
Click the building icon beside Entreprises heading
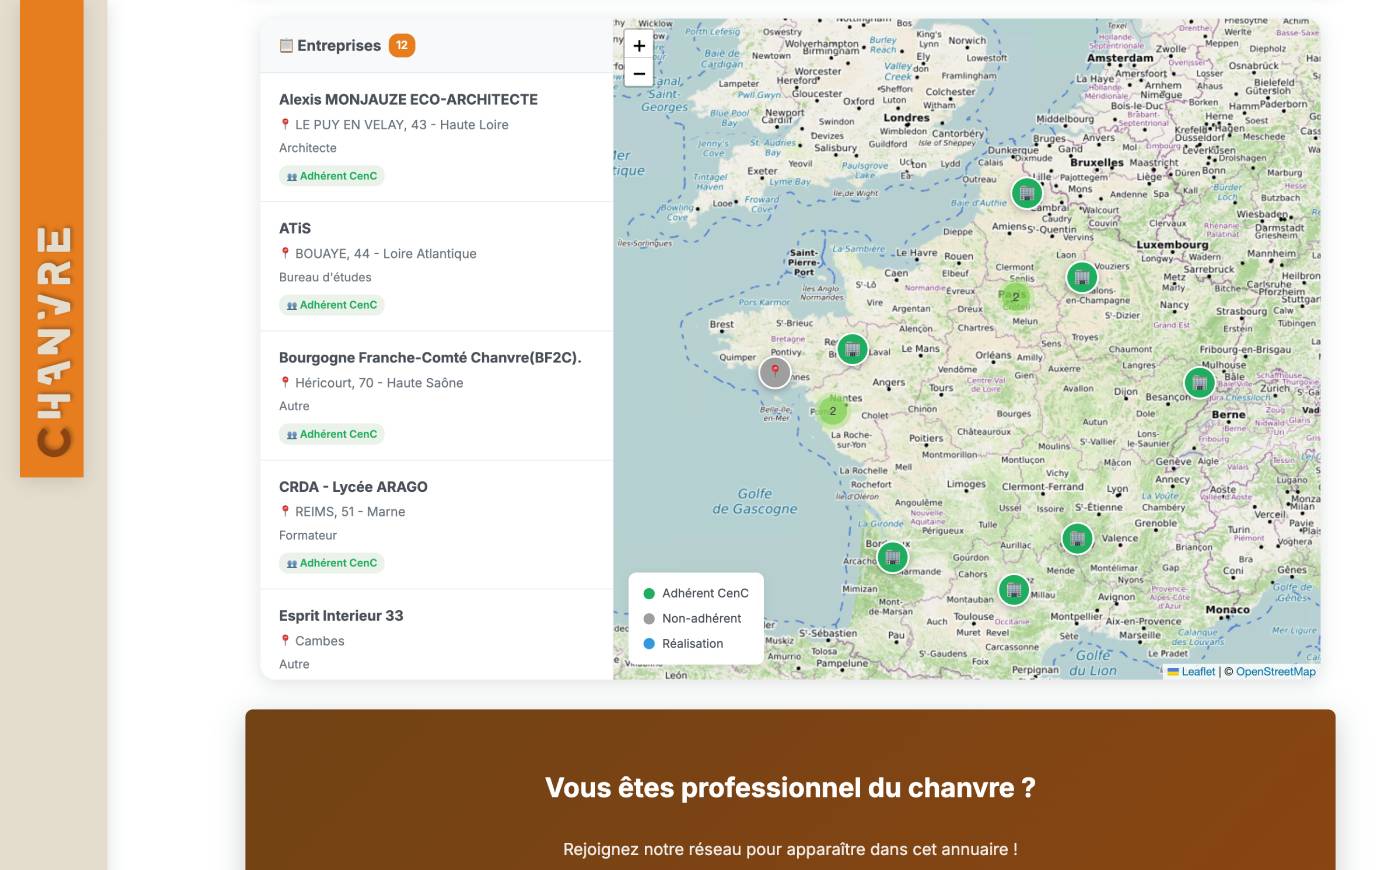[287, 45]
